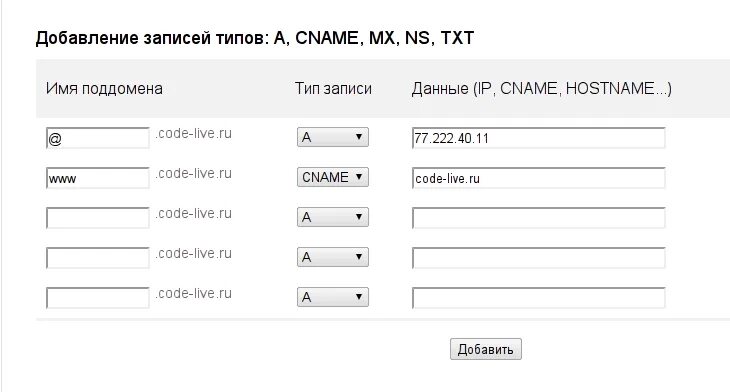Click the data field containing code-live.ru
This screenshot has width=730, height=392.
539,178
